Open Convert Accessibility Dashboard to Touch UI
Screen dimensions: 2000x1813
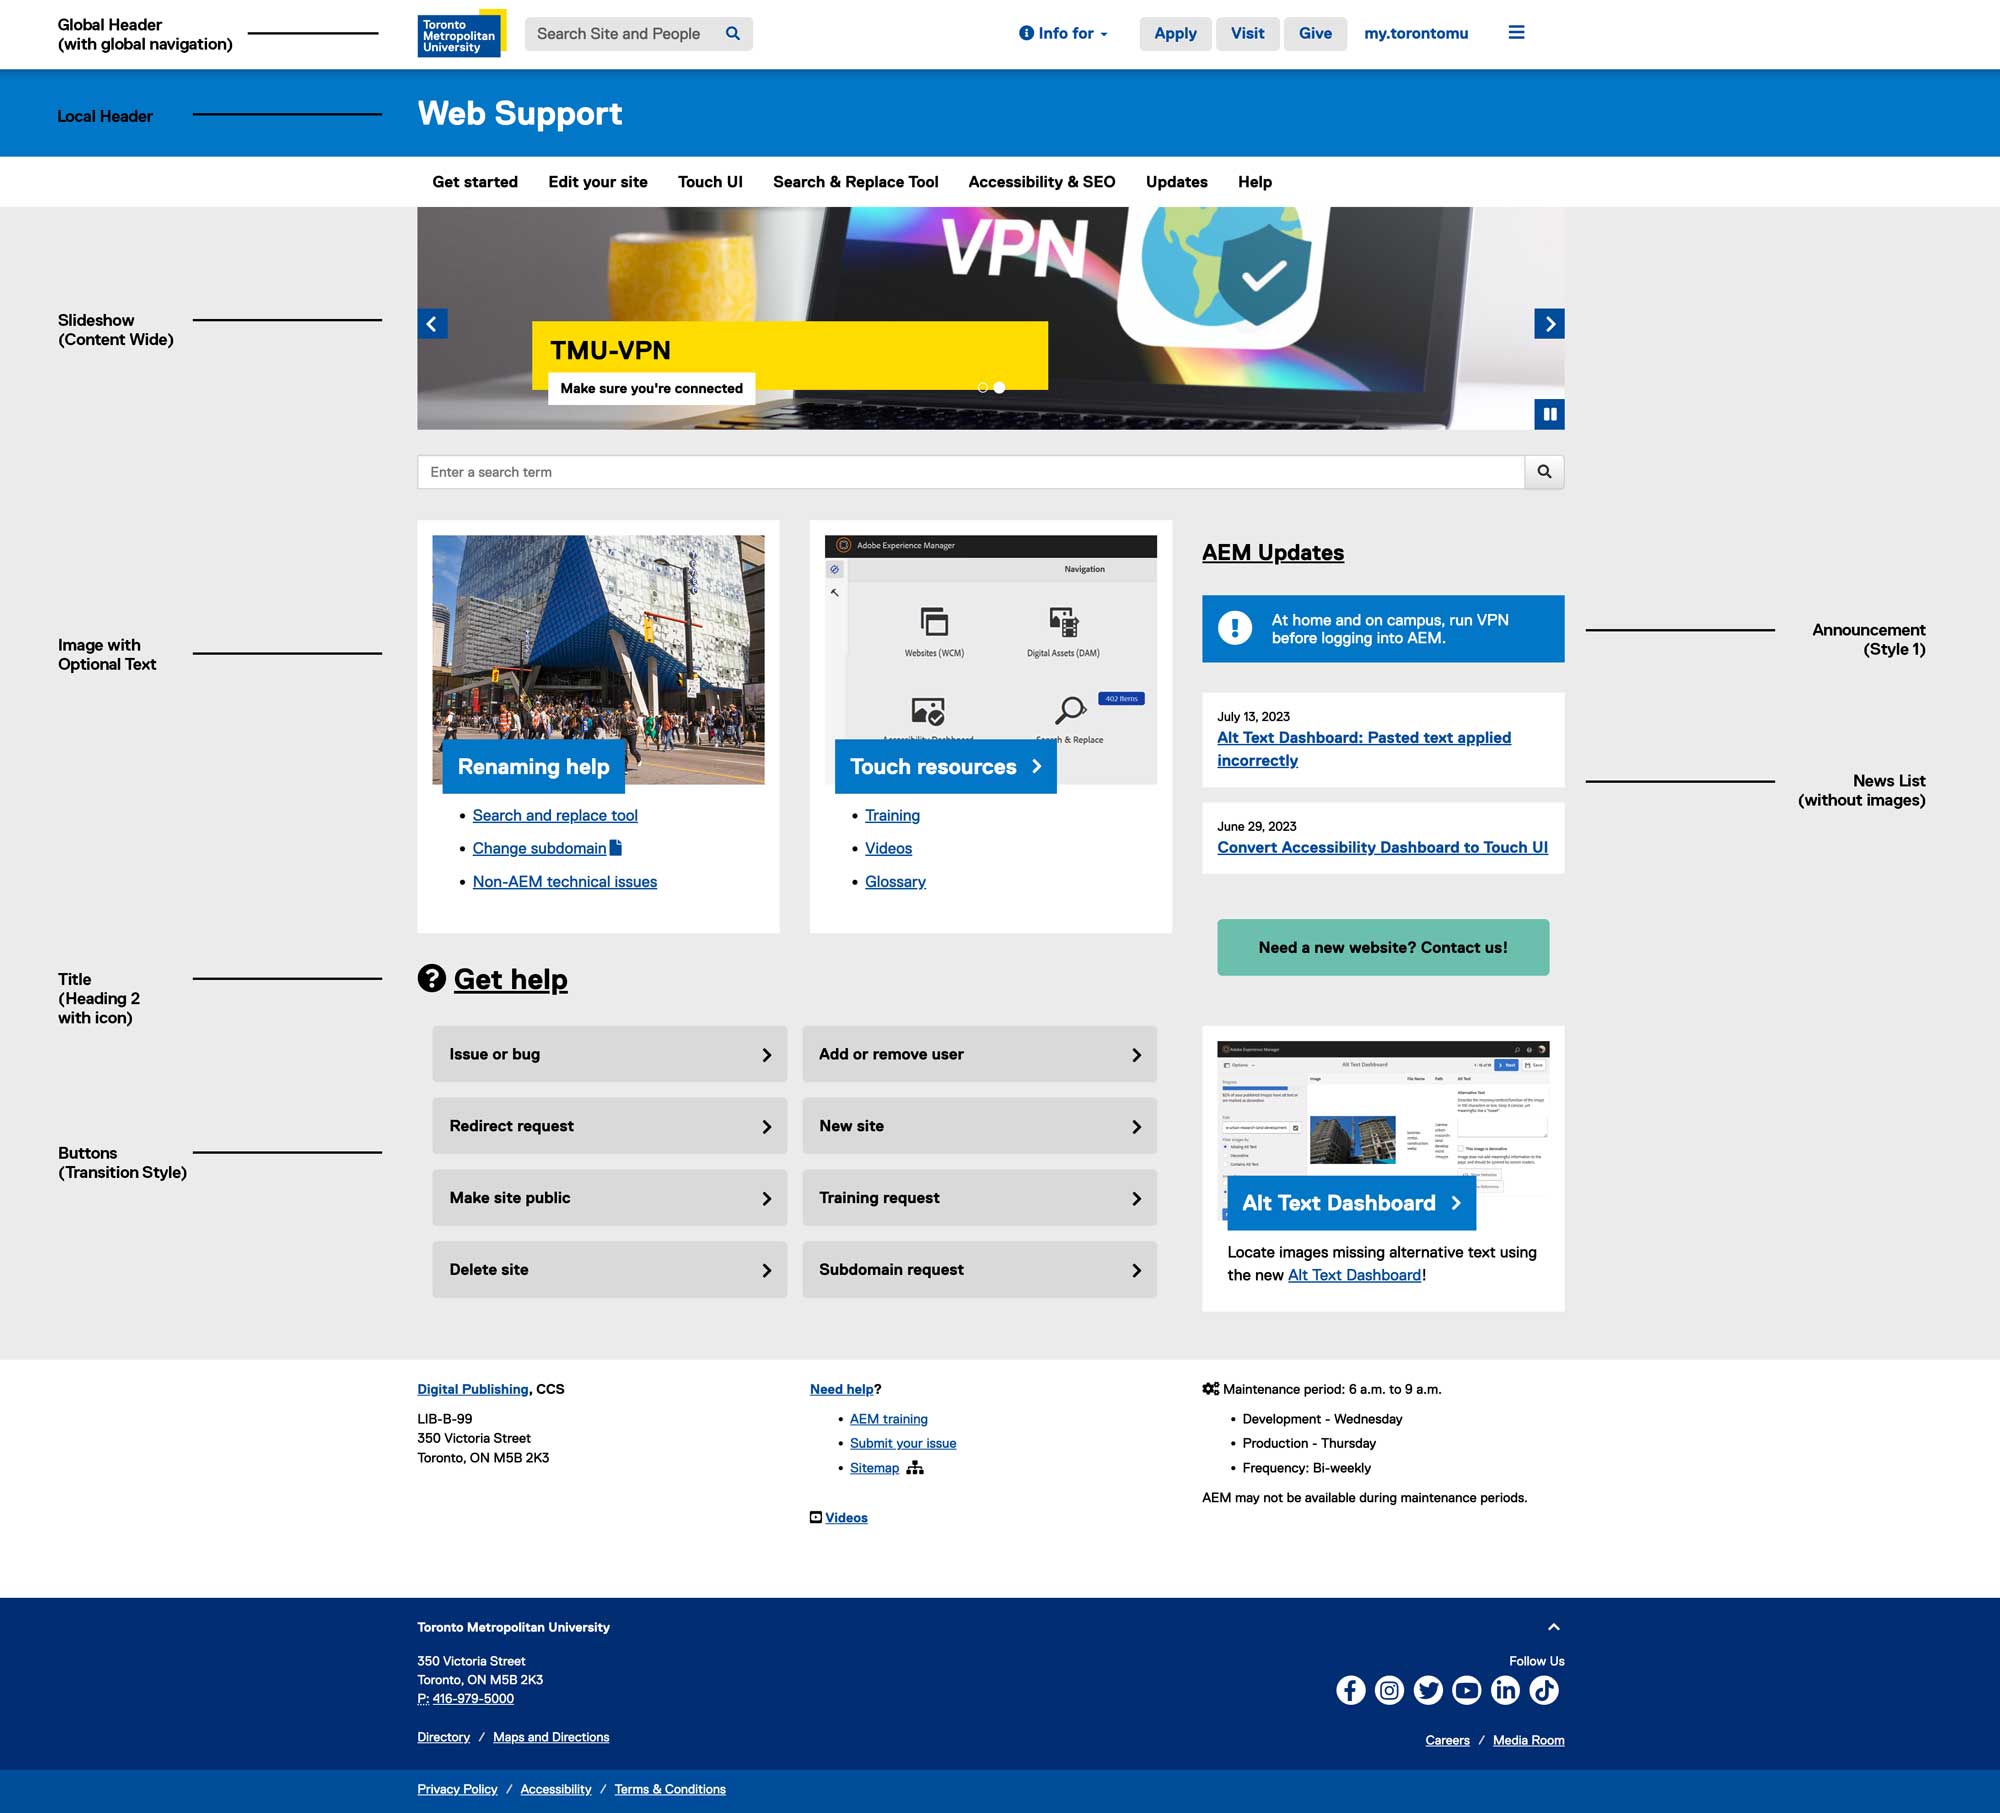[x=1382, y=847]
